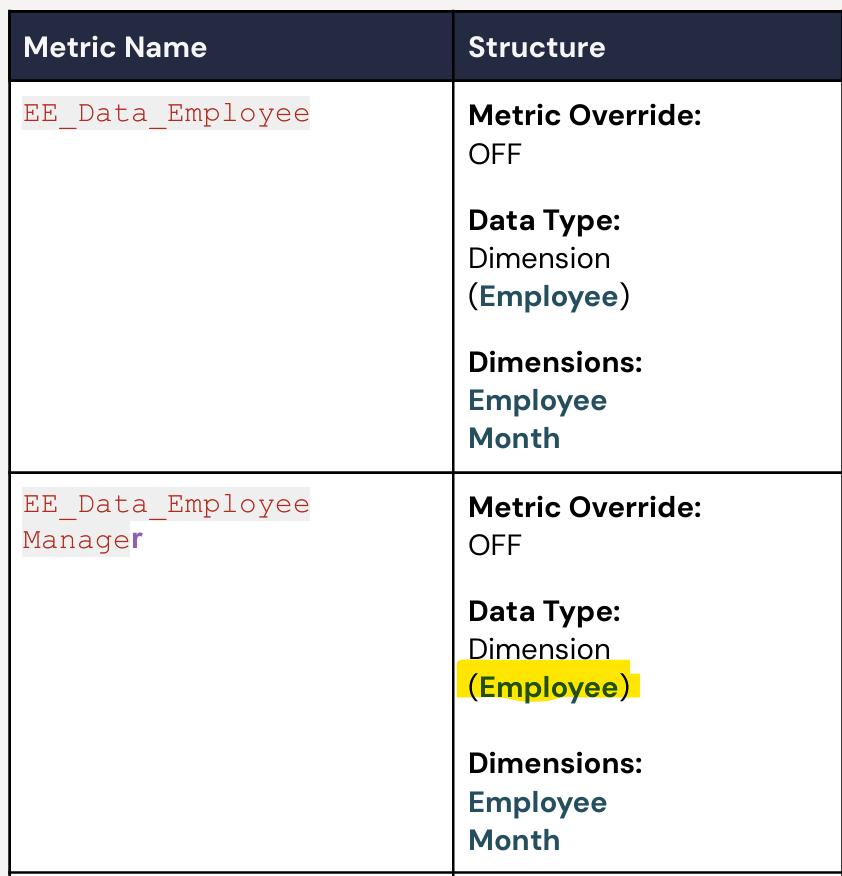Click the Structure column header
Viewport: 842px width, 876px height.
(536, 47)
